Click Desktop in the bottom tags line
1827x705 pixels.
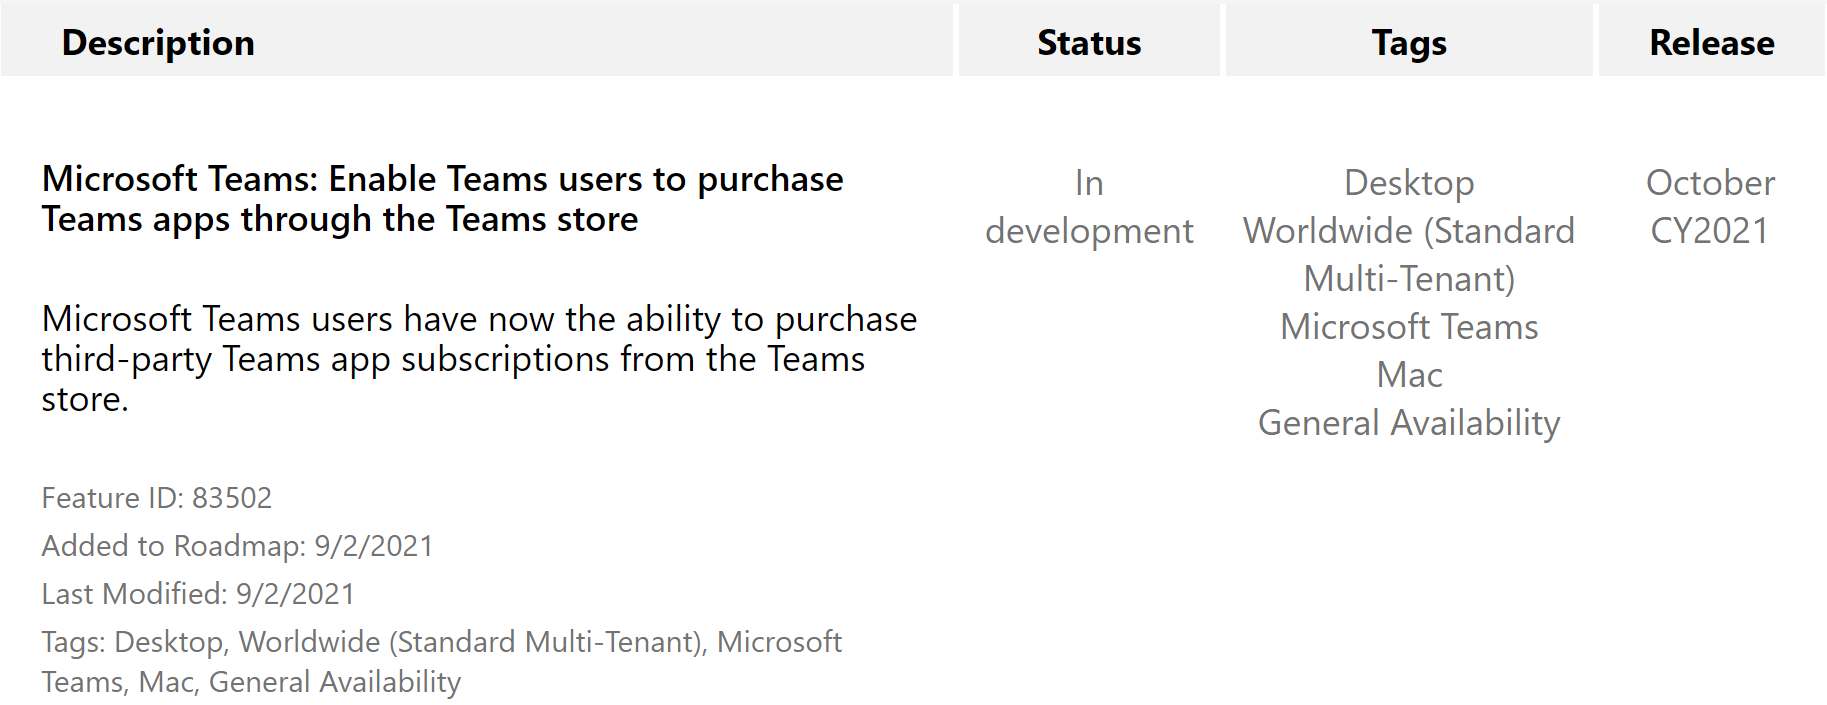168,642
